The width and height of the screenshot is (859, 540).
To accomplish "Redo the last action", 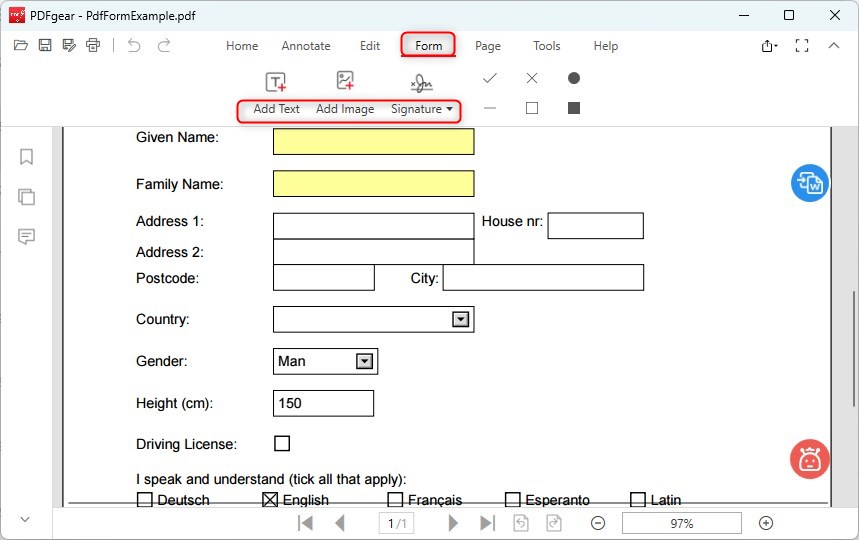I will tap(164, 45).
